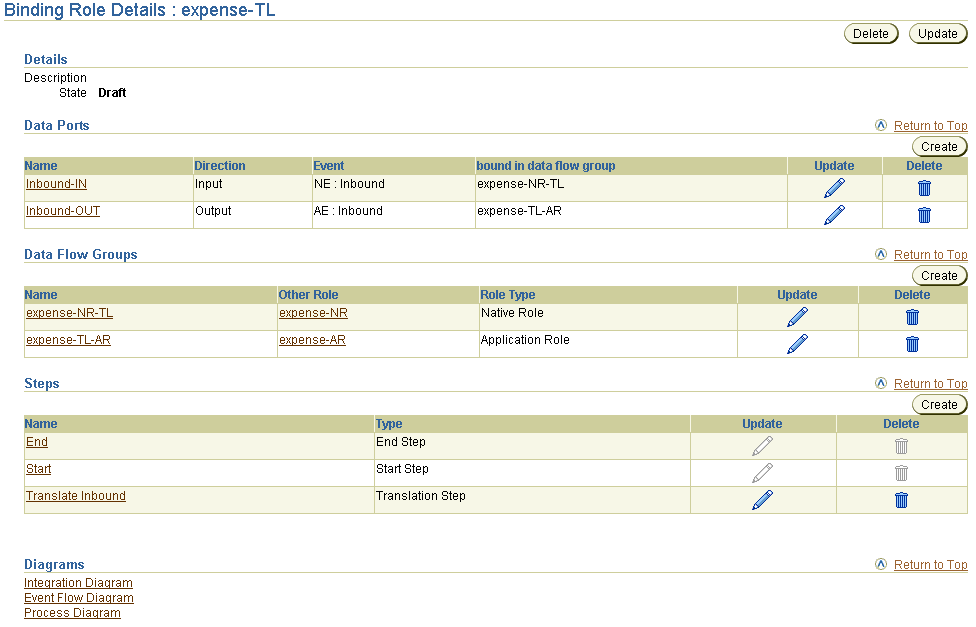976x627 pixels.
Task: Edit the Translate Inbound step pencil icon
Action: coord(762,499)
